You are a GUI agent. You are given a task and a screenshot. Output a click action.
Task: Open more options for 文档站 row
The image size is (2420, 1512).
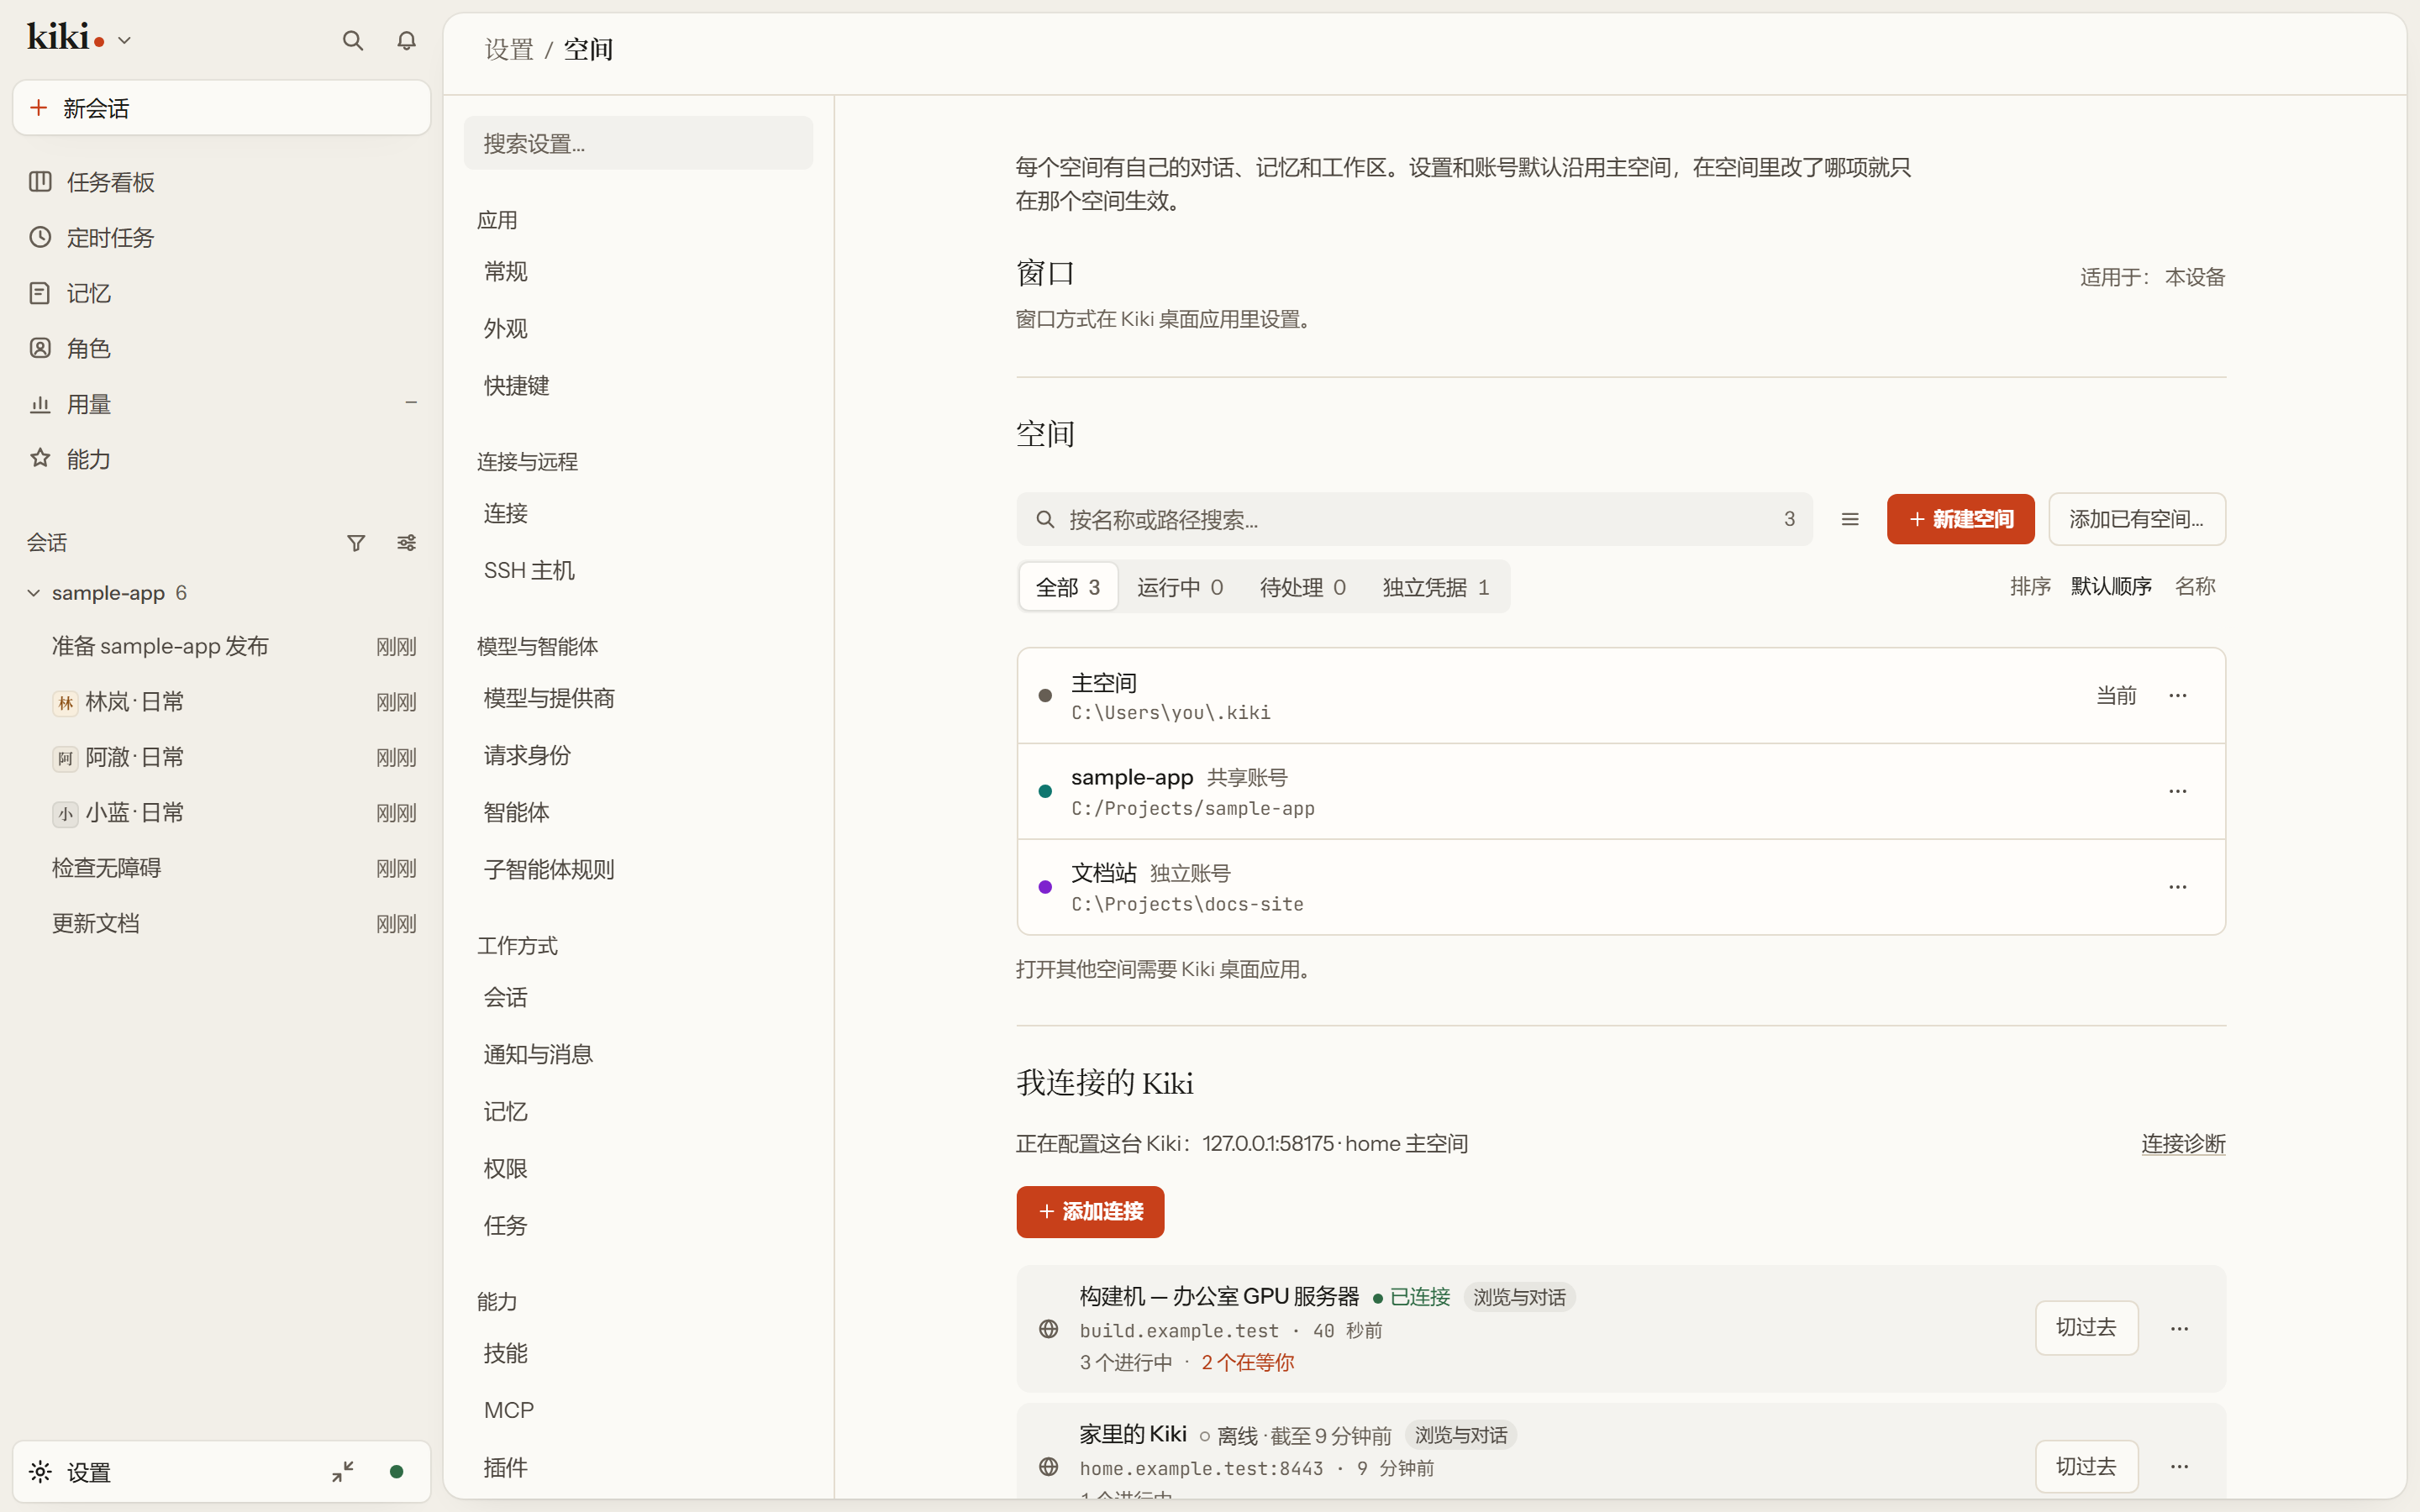tap(2178, 887)
